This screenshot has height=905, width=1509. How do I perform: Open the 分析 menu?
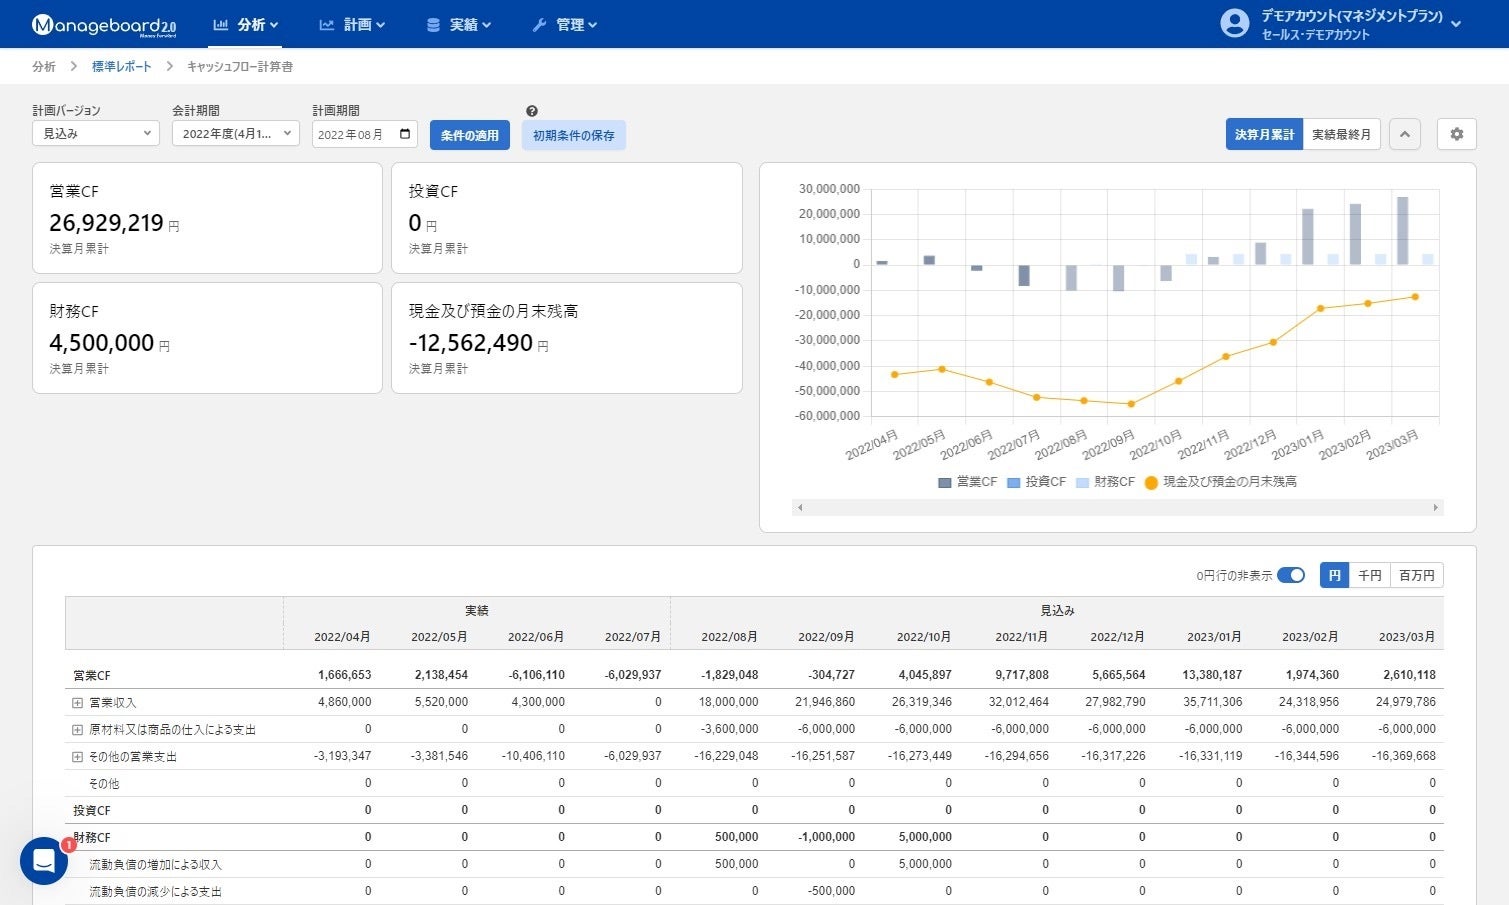click(x=246, y=25)
